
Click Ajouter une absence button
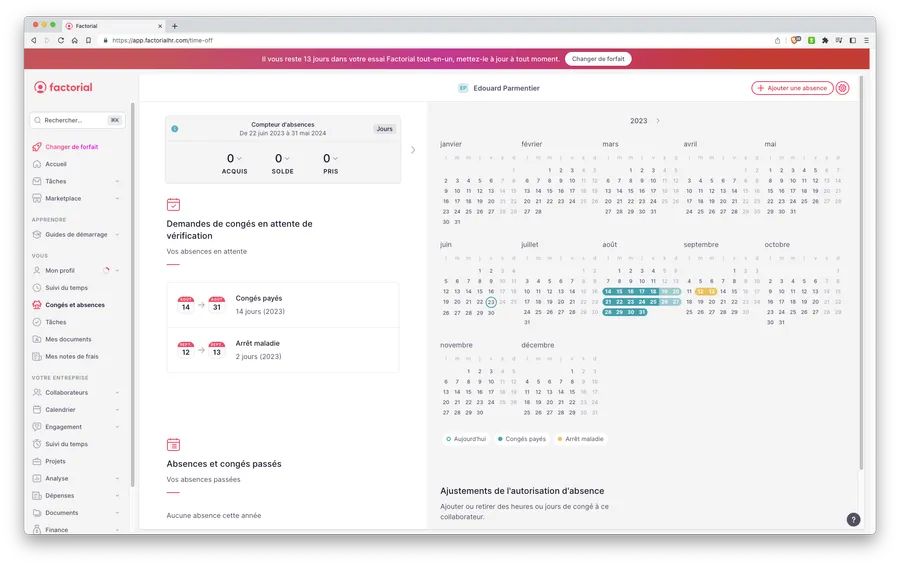(x=792, y=88)
